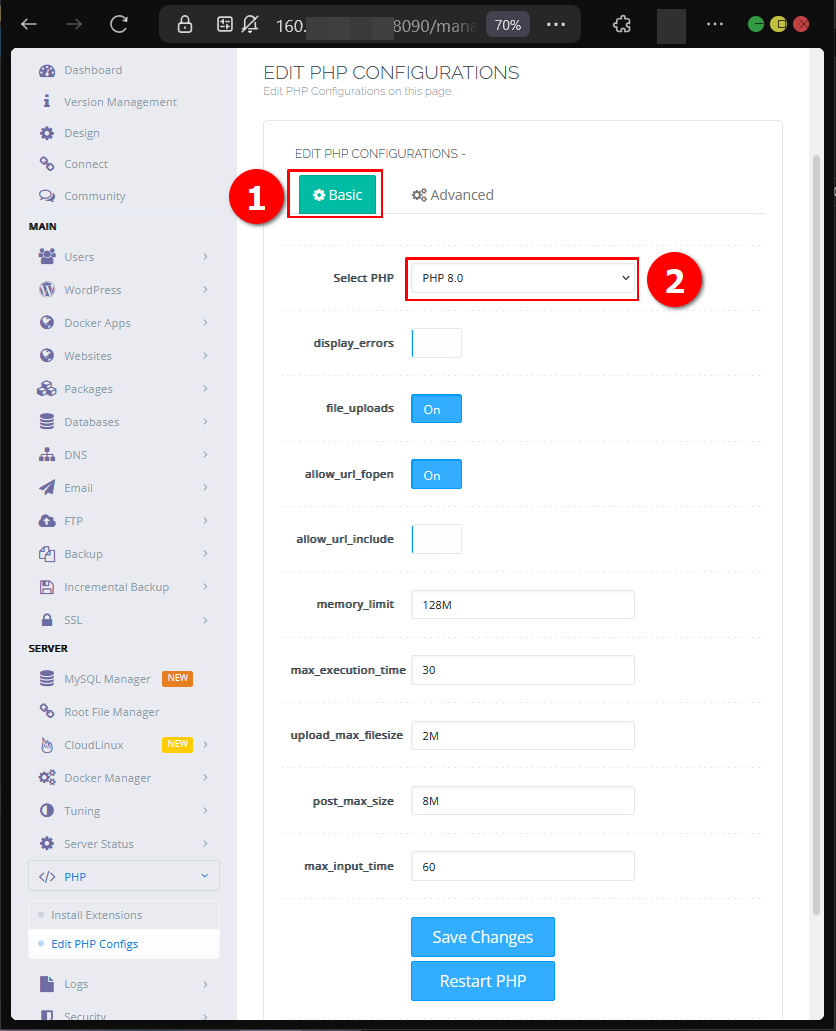Click the Docker Apps globe icon
The image size is (836, 1031).
tap(47, 322)
